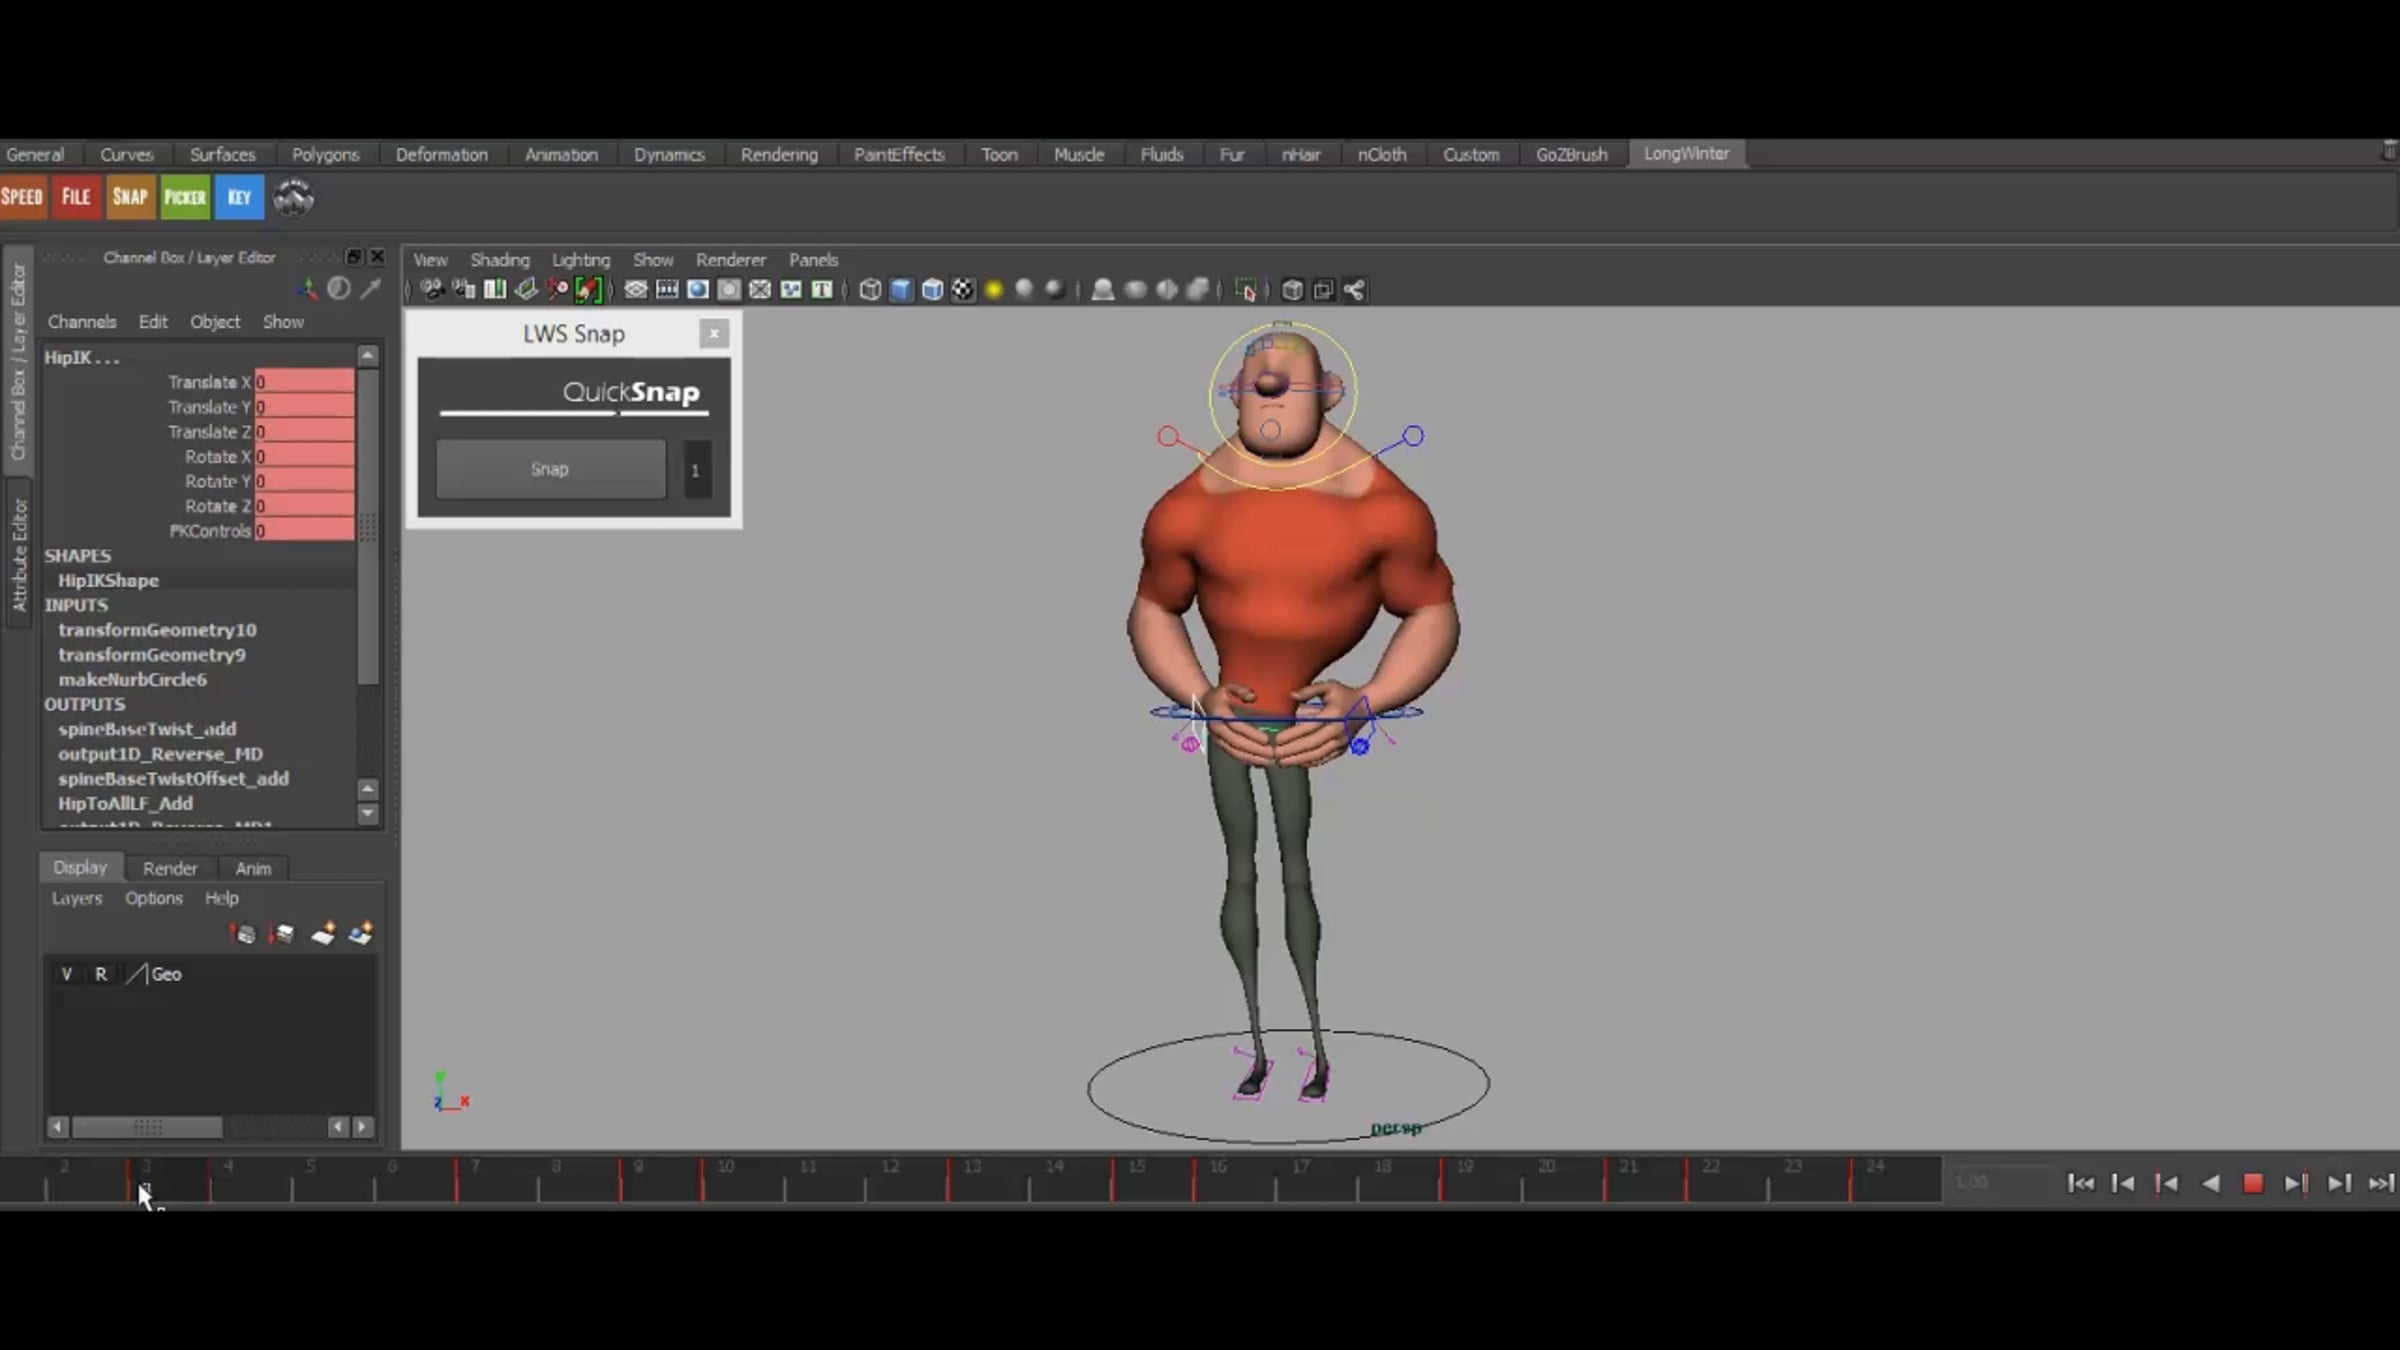Viewport: 2400px width, 1350px height.
Task: Create new empty display layer icon
Action: (x=323, y=935)
